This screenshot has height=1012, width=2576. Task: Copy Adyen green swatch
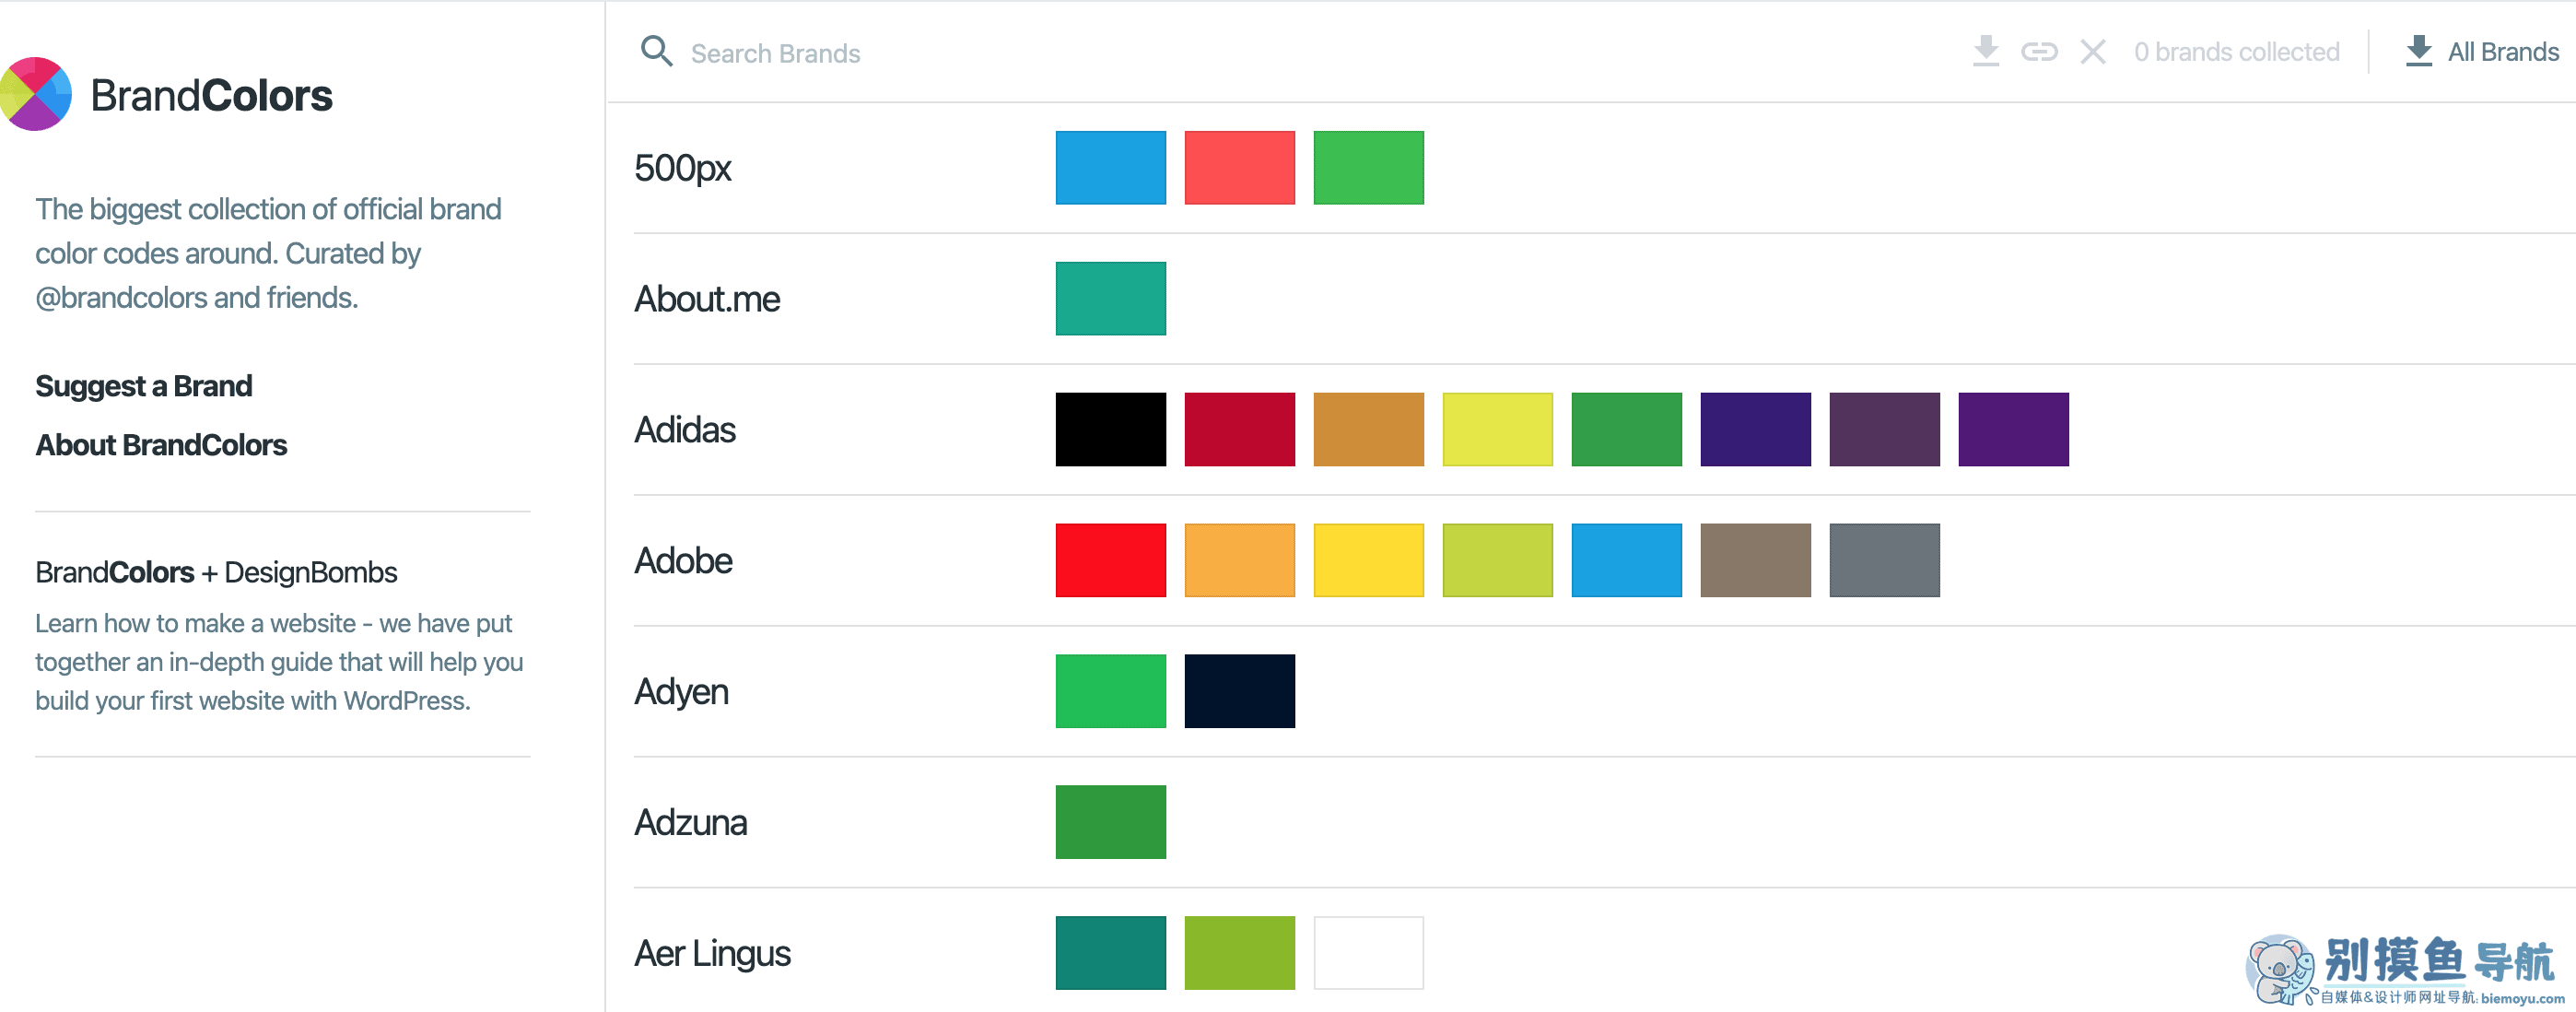pos(1111,692)
